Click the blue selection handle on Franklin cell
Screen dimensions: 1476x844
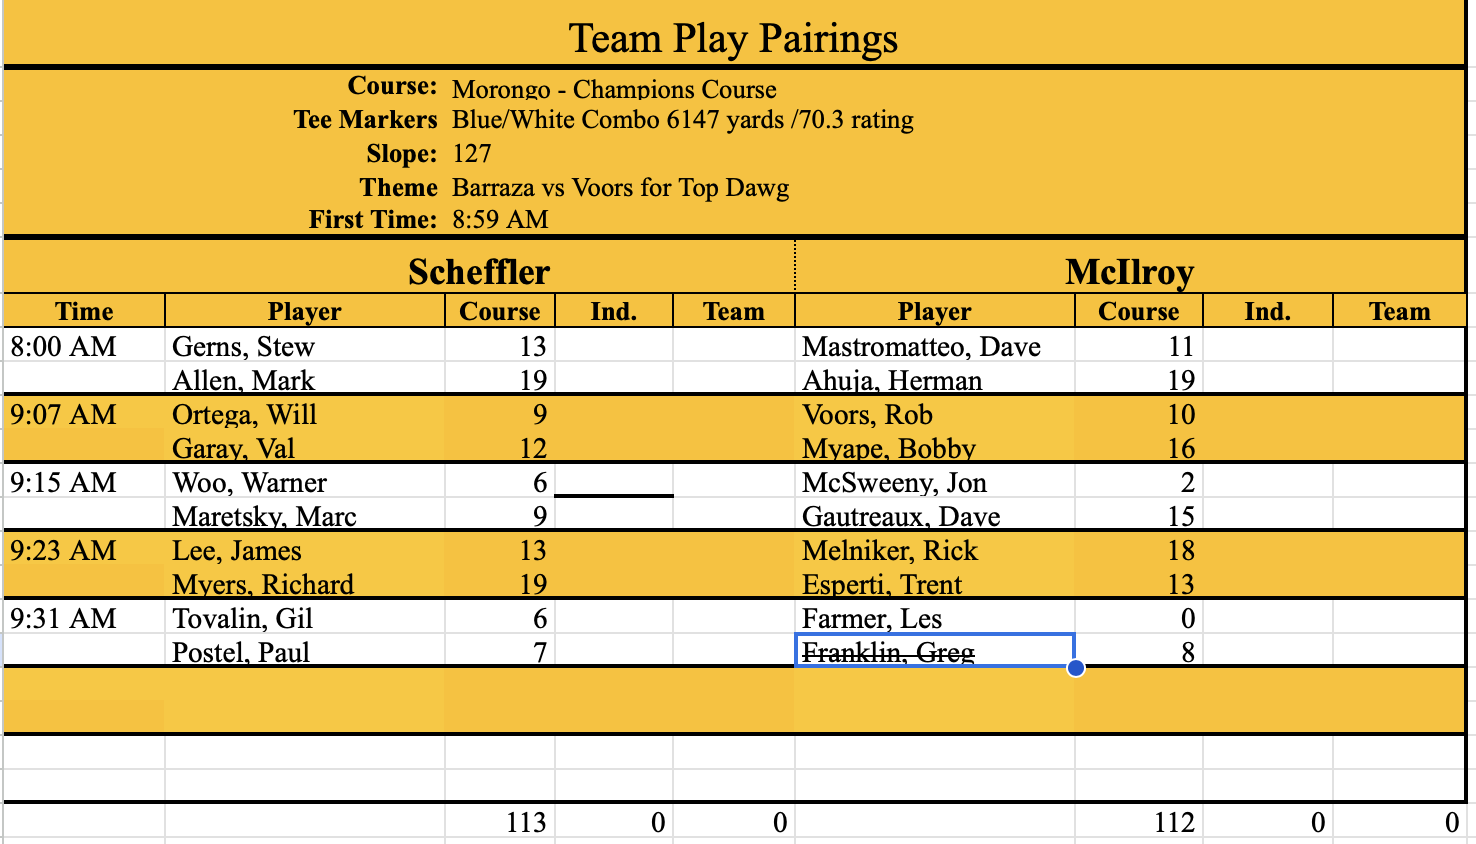click(1076, 668)
